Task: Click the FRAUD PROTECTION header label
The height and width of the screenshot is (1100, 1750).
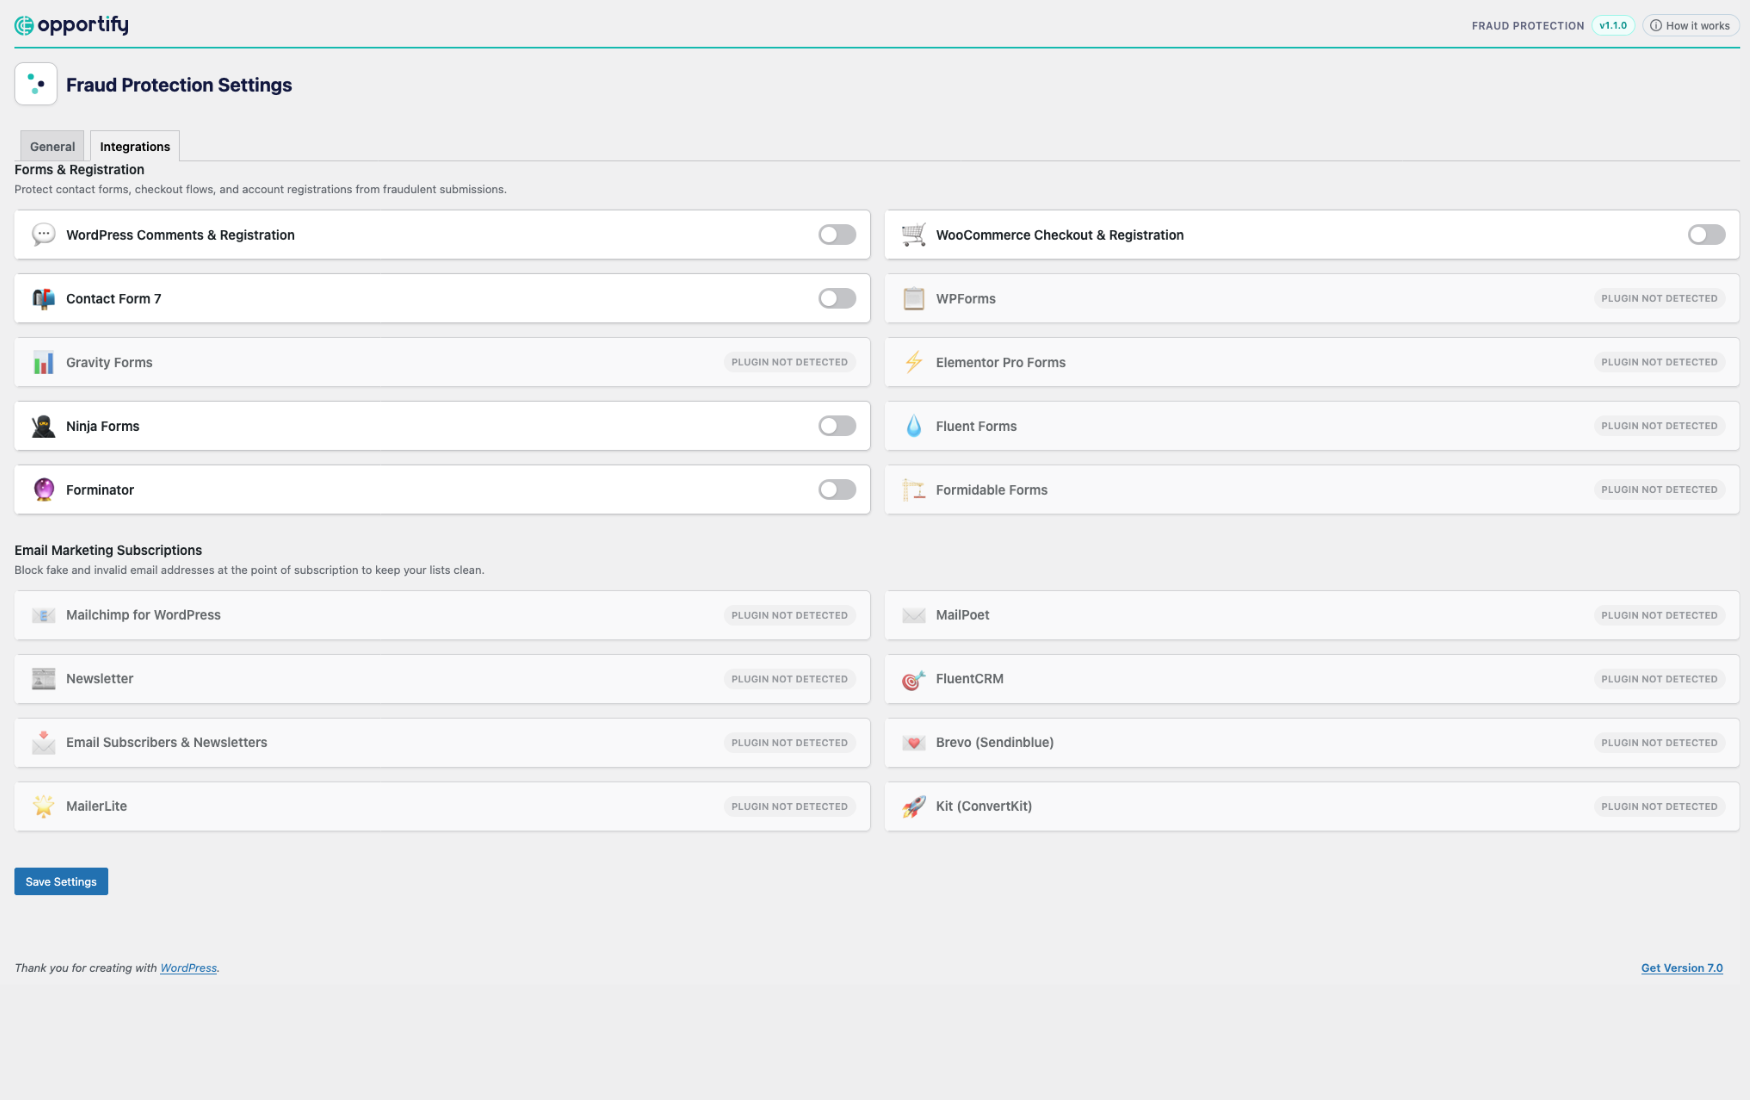Action: click(1527, 26)
